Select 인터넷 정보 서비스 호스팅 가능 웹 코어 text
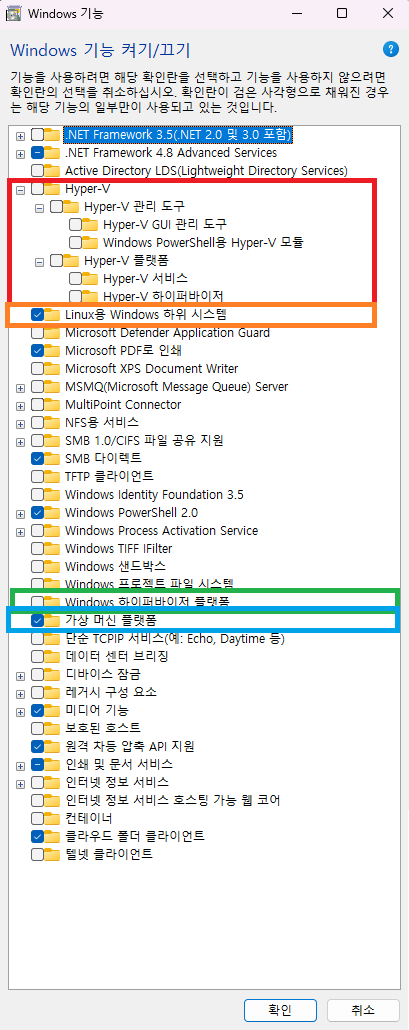Screen dimensions: 409x1030 pyautogui.click(x=173, y=801)
